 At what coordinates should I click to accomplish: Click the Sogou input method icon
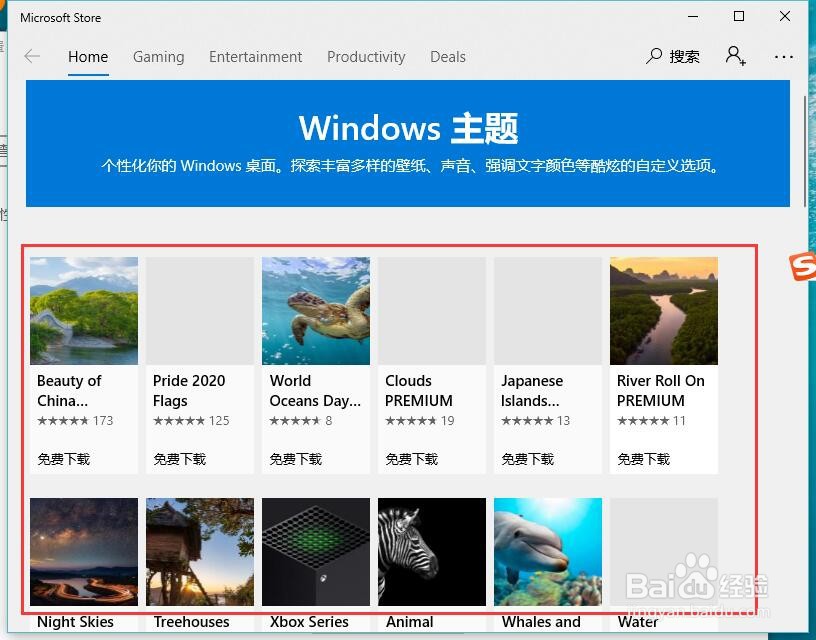coord(802,266)
